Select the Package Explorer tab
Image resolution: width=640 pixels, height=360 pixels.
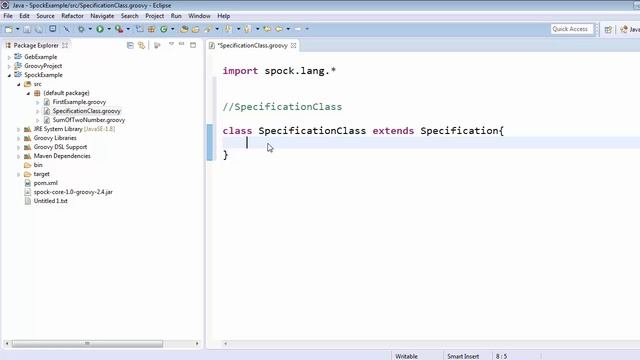(x=36, y=45)
